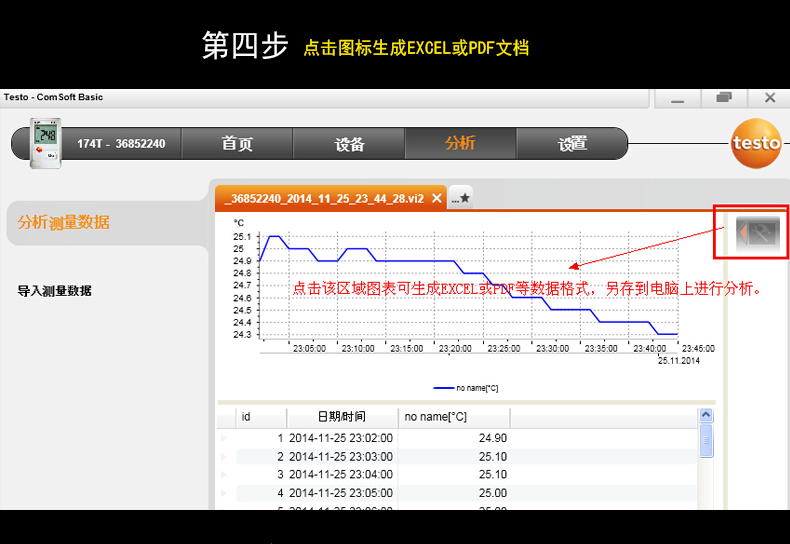Open the 设置 (Settings) tab
790x544 pixels.
coord(572,144)
